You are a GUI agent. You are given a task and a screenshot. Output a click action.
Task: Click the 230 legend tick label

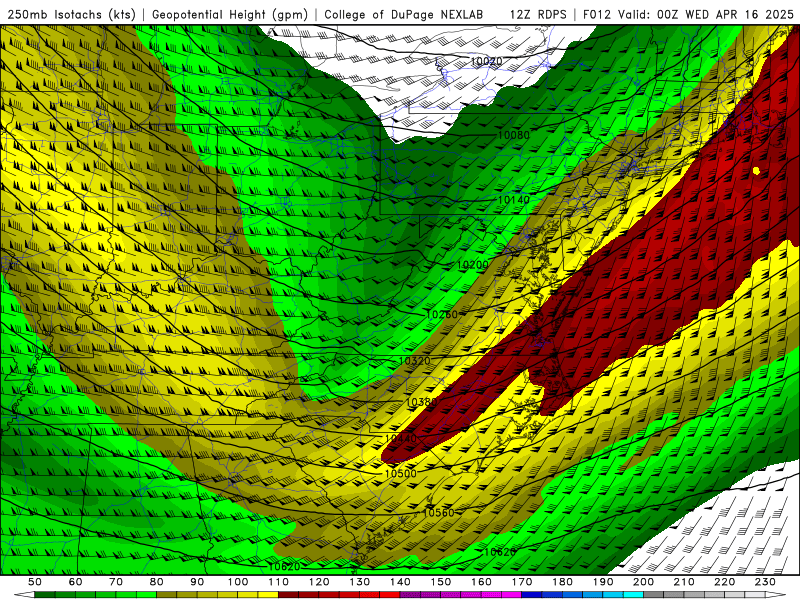[765, 582]
